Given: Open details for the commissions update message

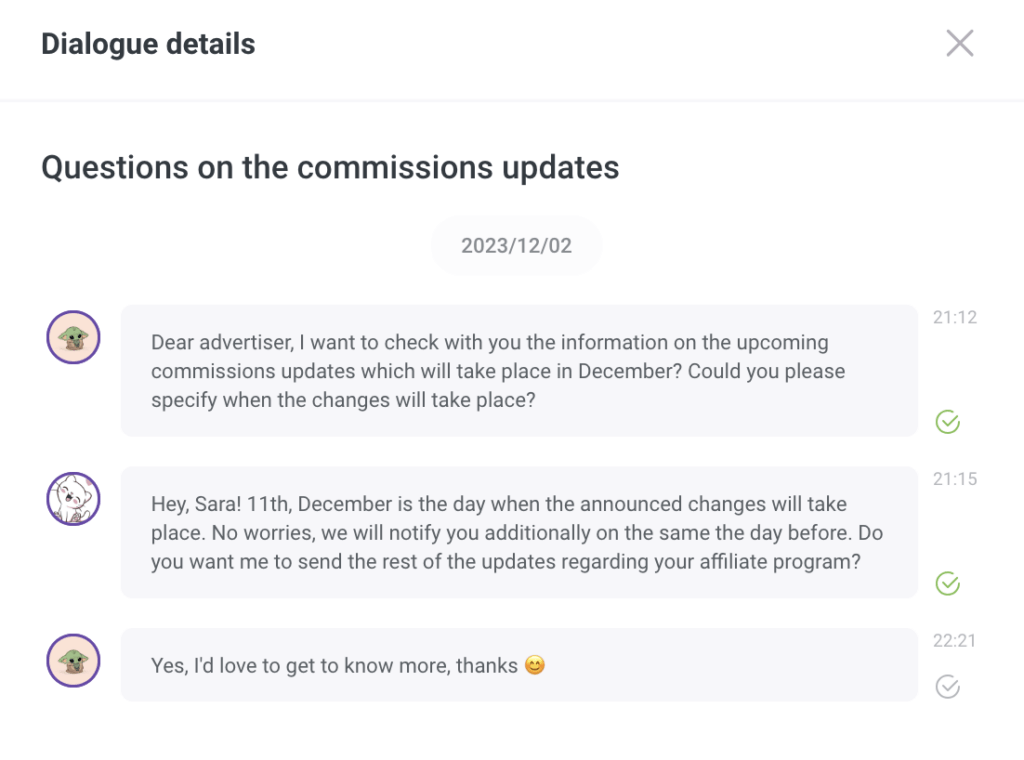Looking at the screenshot, I should pos(518,370).
